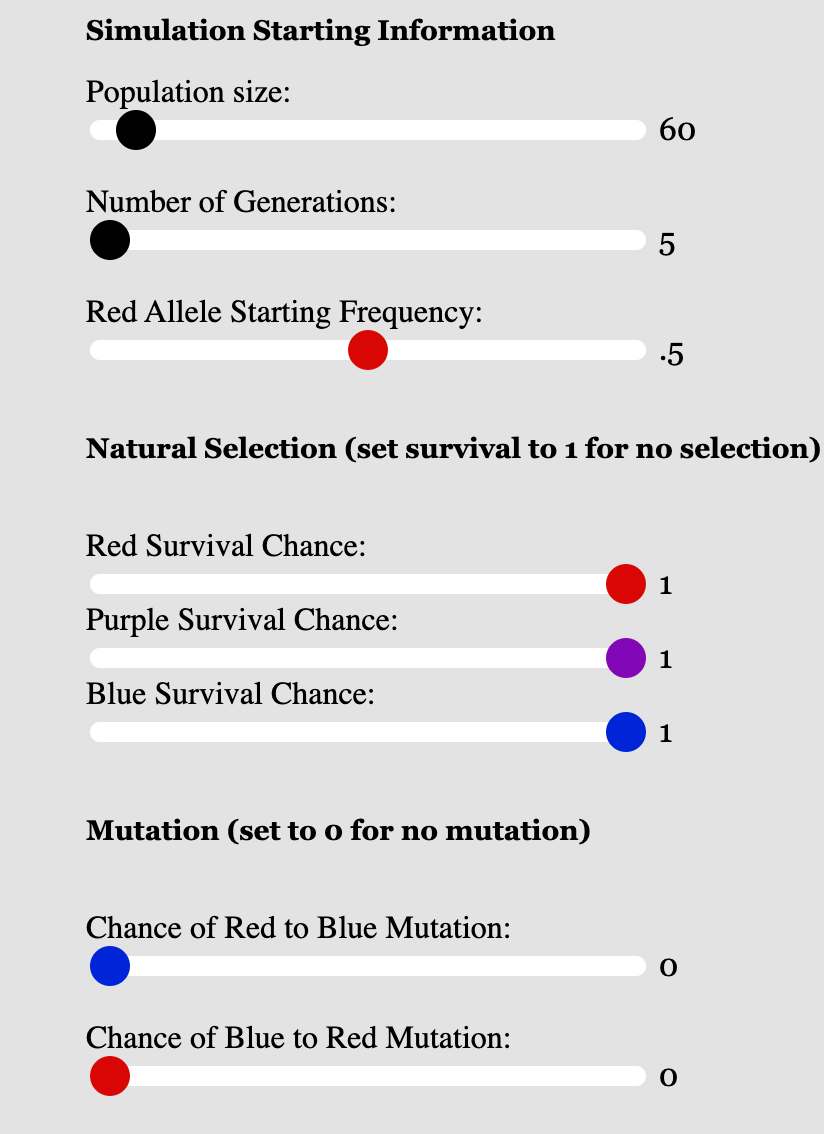Click the Purple Survival Chance value 1
Viewport: 824px width, 1134px height.
click(x=666, y=659)
